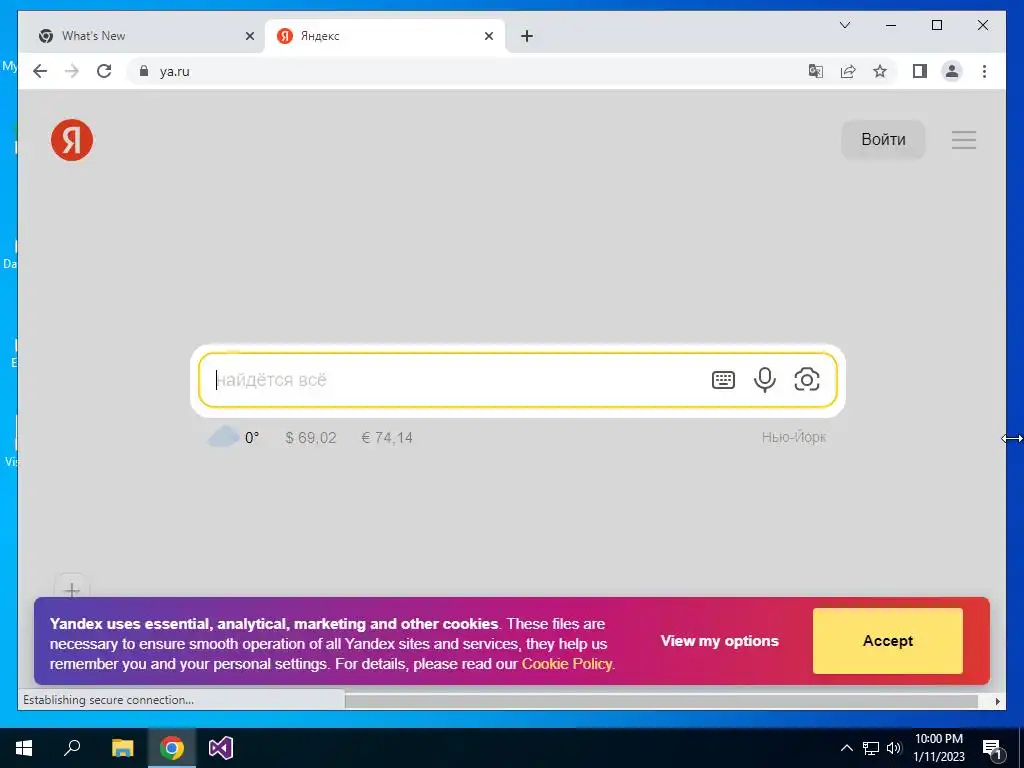Image resolution: width=1024 pixels, height=768 pixels.
Task: Expand the tab search chevron
Action: pyautogui.click(x=844, y=25)
